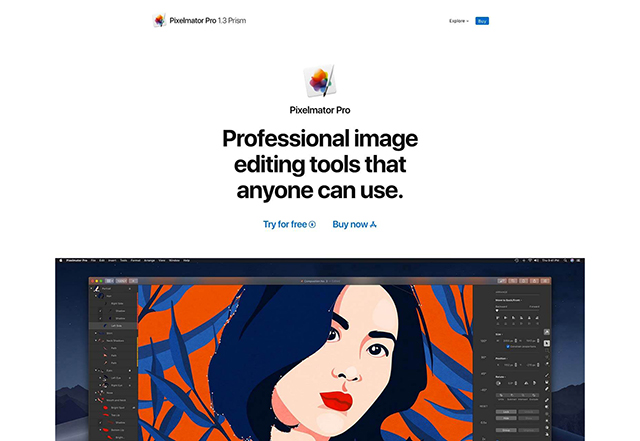Click the Hide button

point(506,418)
